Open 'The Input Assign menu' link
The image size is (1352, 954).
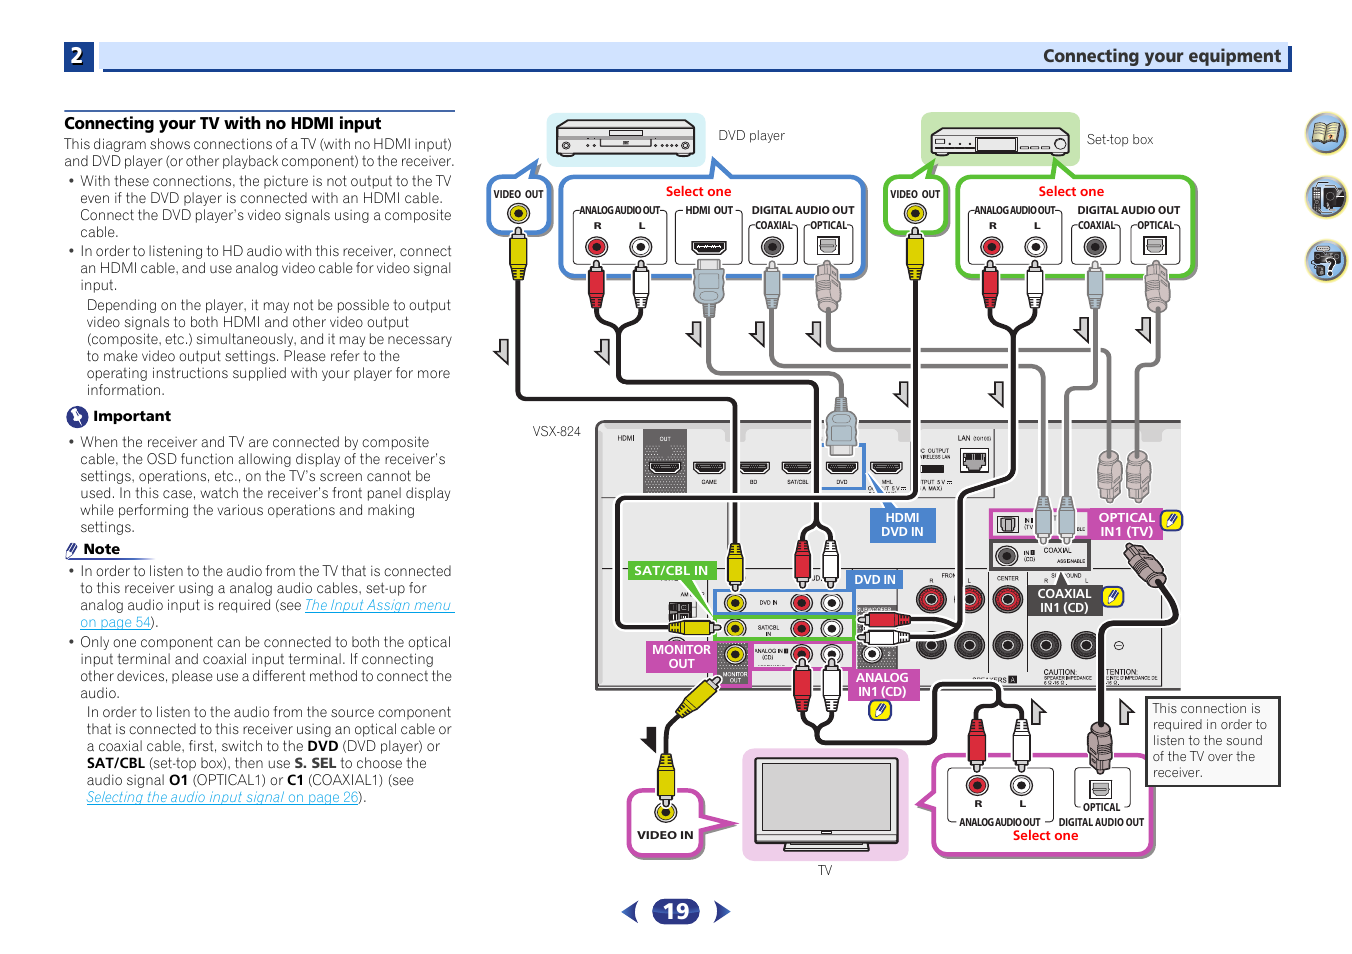pos(378,605)
